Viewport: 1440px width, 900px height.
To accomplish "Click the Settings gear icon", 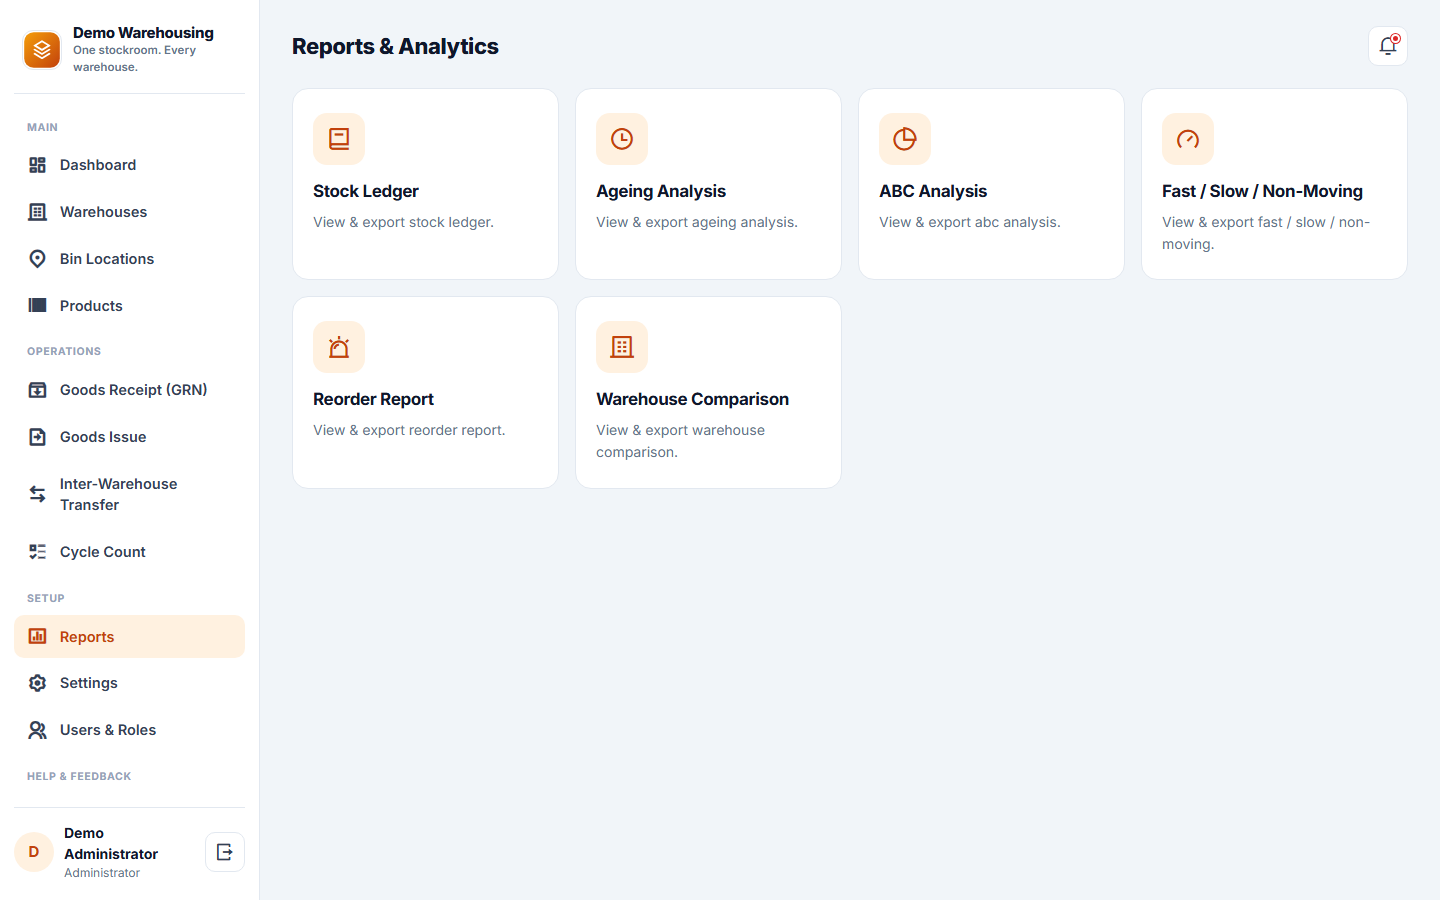I will (x=37, y=683).
